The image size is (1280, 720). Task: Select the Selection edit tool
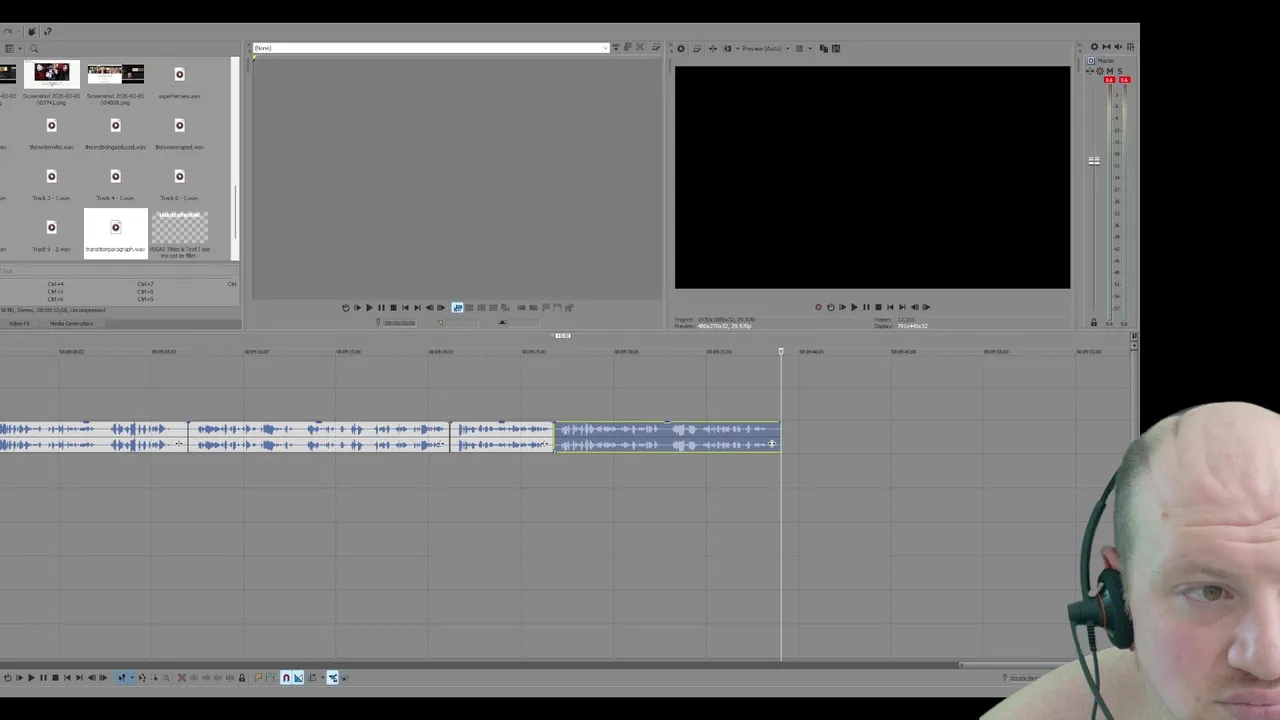[x=154, y=678]
